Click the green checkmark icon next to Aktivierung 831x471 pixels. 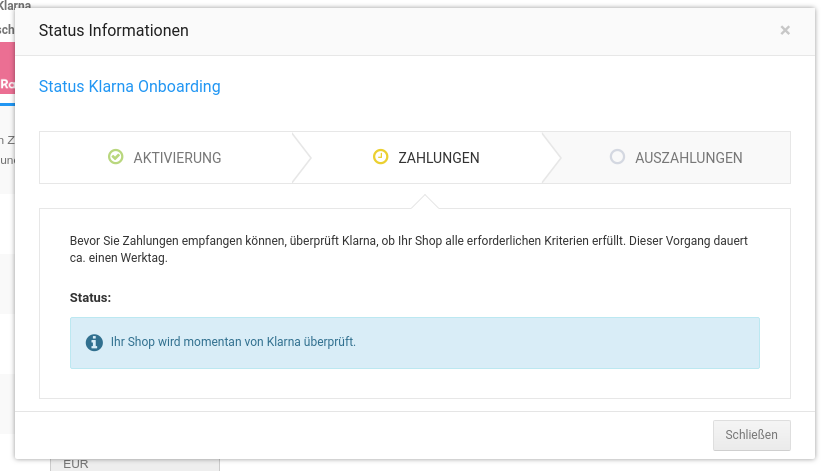click(116, 157)
